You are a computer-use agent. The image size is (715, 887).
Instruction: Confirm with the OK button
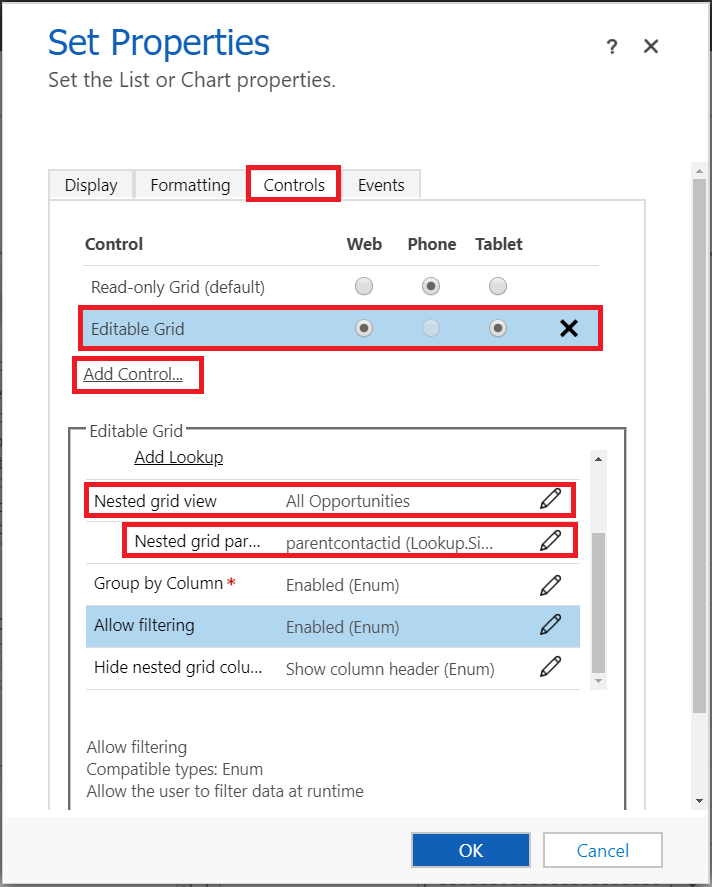click(471, 850)
